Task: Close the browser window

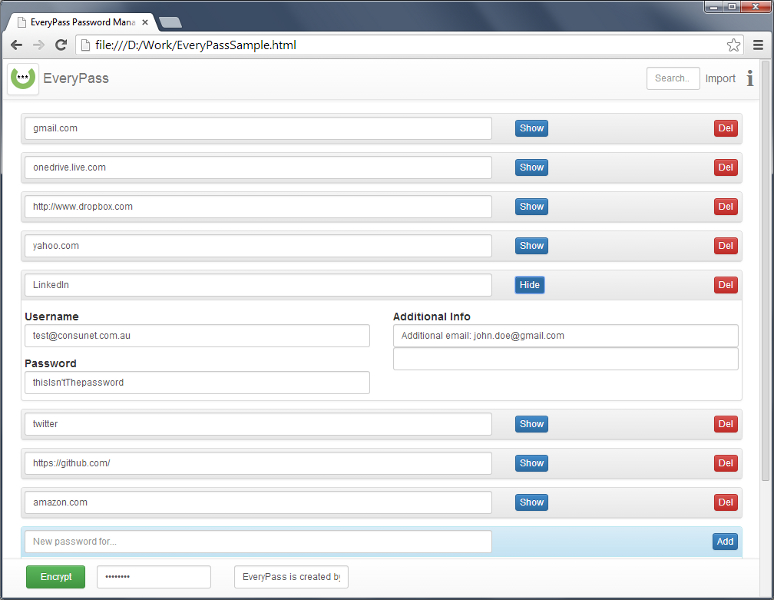Action: point(755,7)
